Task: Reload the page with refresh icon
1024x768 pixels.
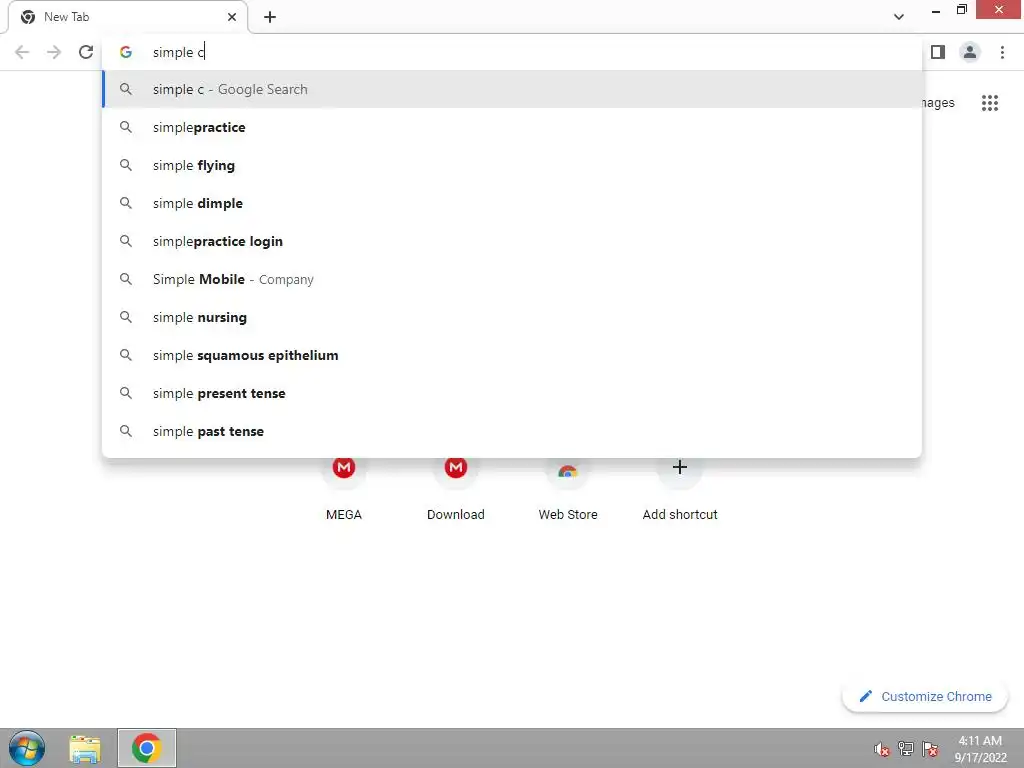Action: 86,52
